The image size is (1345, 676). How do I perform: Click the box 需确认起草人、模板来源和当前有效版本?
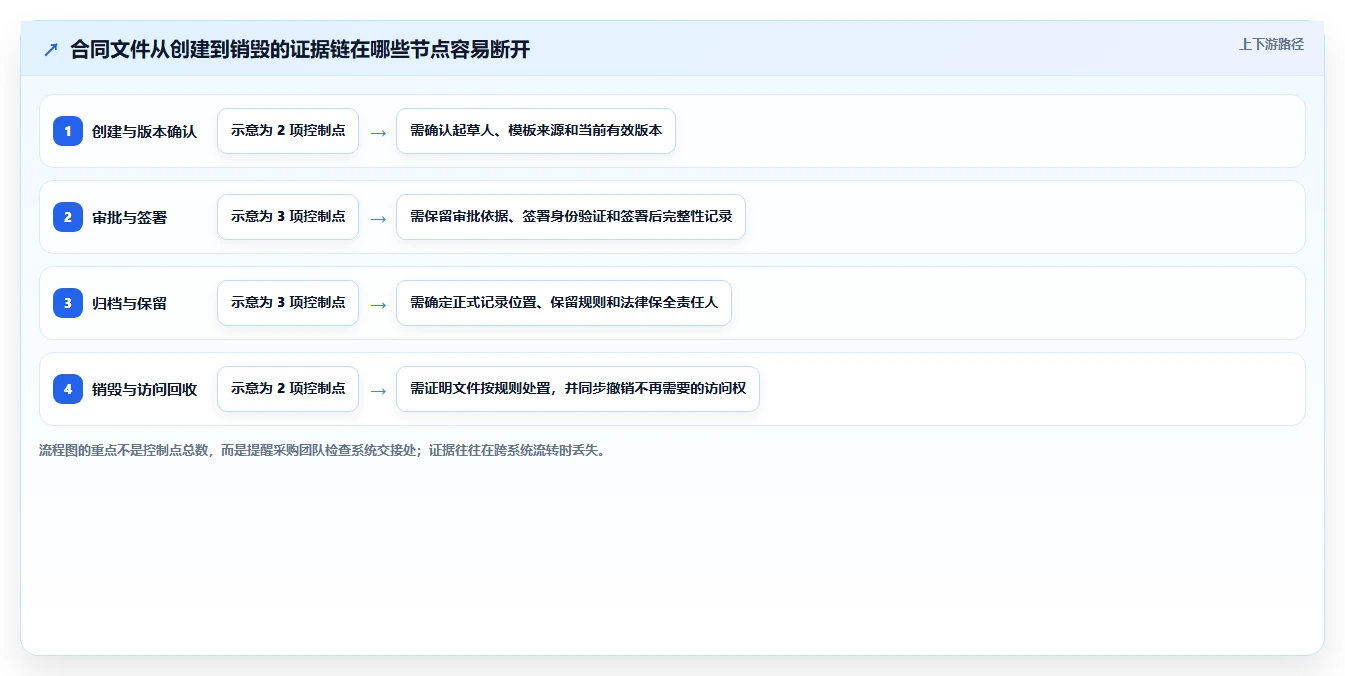coord(536,131)
